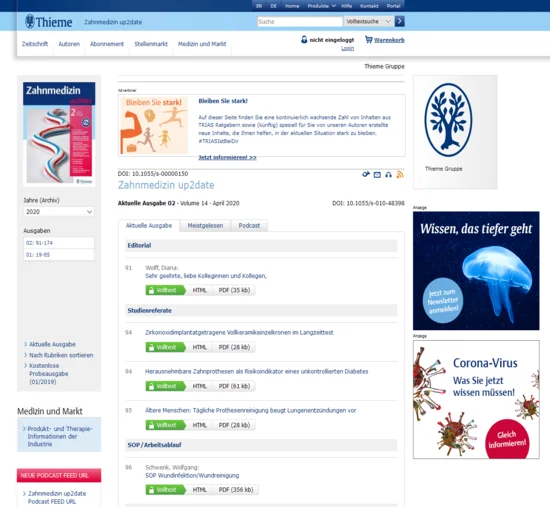Image resolution: width=550 pixels, height=507 pixels.
Task: Open the Jahre (Archiv) 2020 dropdown
Action: (59, 212)
